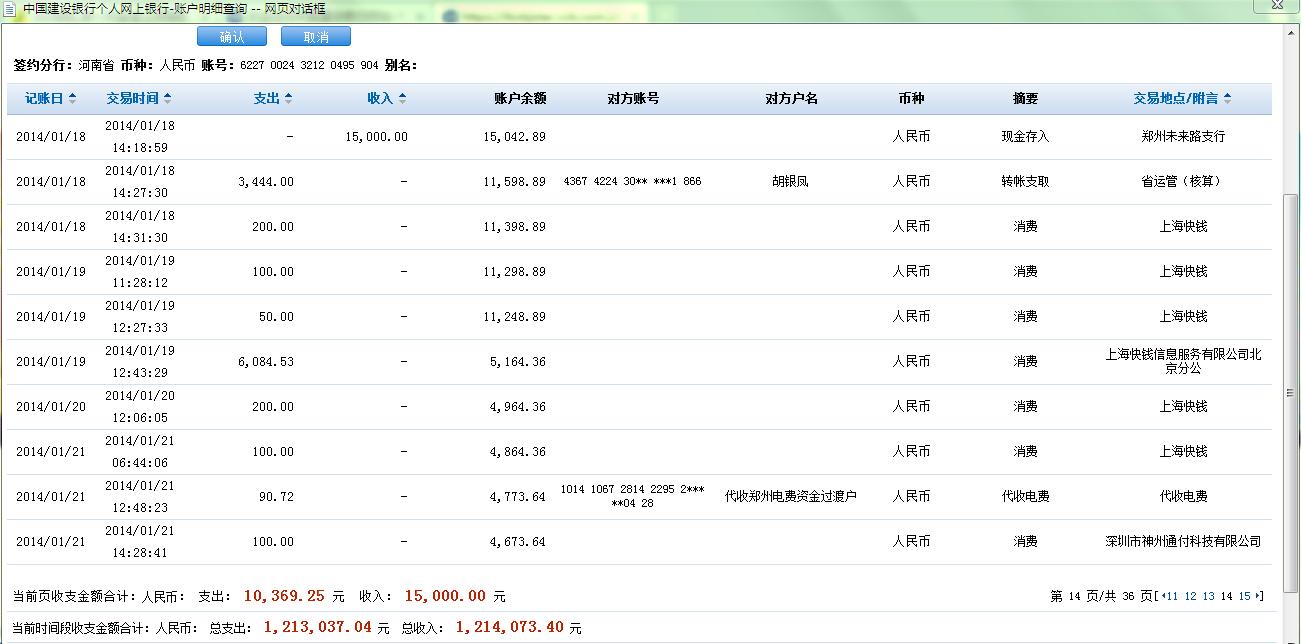Click counterparty name 胡银凤
1301x644 pixels.
pos(791,182)
